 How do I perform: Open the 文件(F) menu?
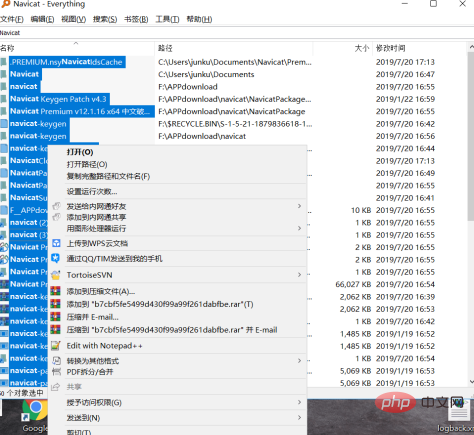tap(12, 19)
